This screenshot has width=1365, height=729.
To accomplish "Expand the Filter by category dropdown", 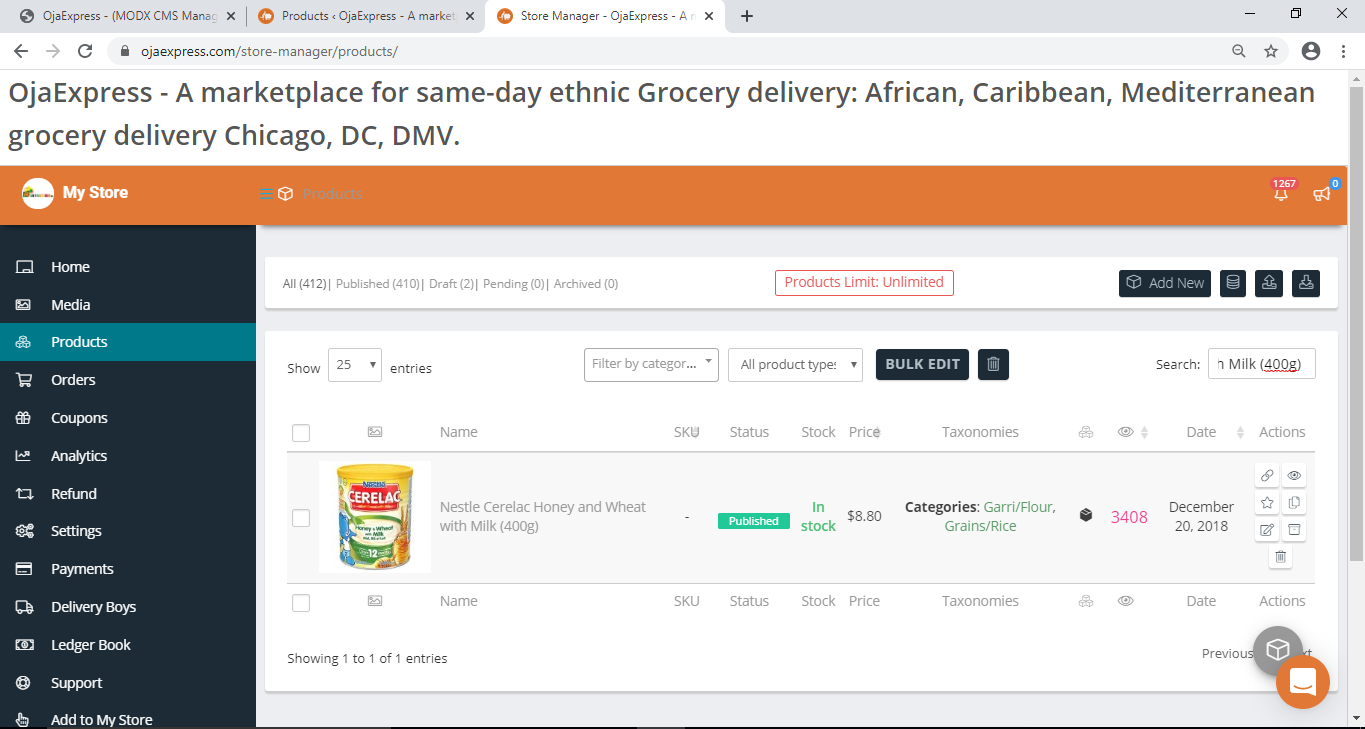I will click(x=651, y=364).
